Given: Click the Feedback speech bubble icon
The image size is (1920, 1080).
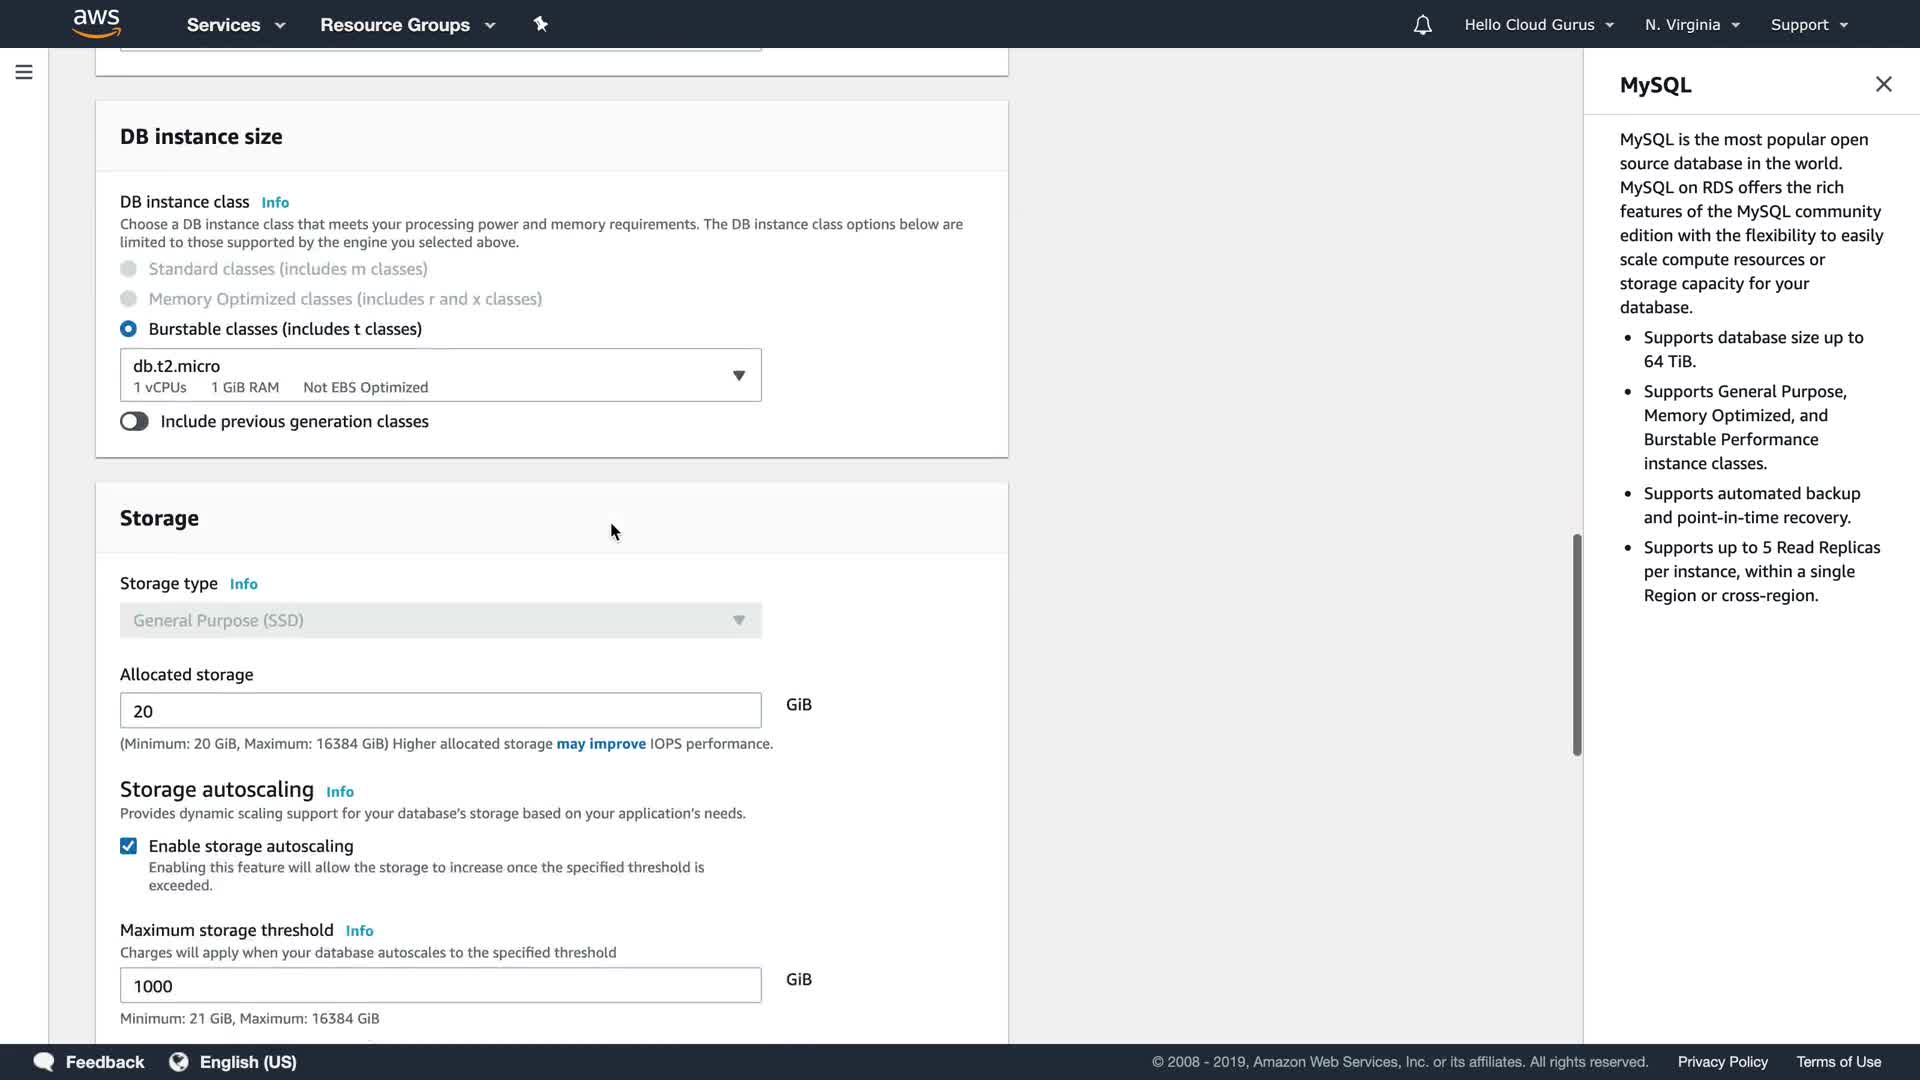Looking at the screenshot, I should point(44,1062).
